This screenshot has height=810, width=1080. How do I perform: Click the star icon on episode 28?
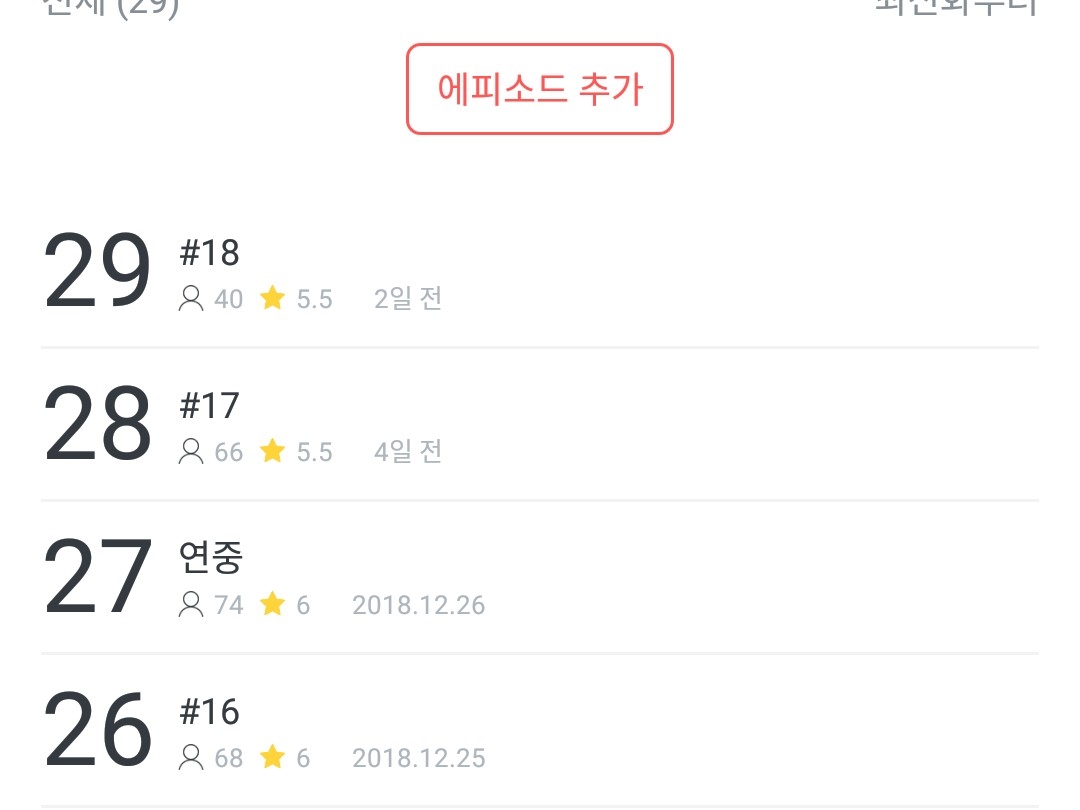[x=272, y=452]
